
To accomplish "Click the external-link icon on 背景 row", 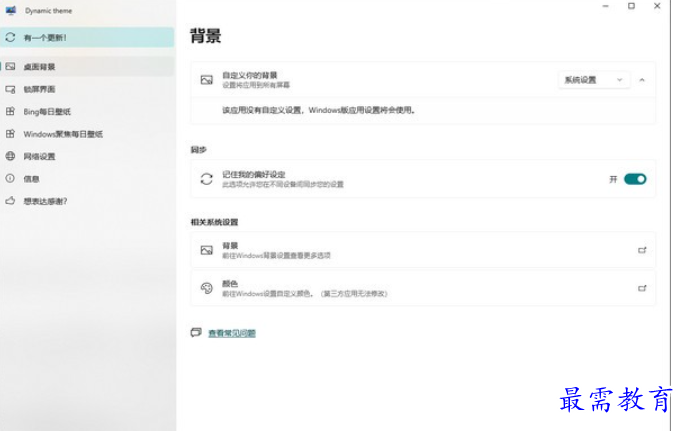I will click(x=642, y=250).
